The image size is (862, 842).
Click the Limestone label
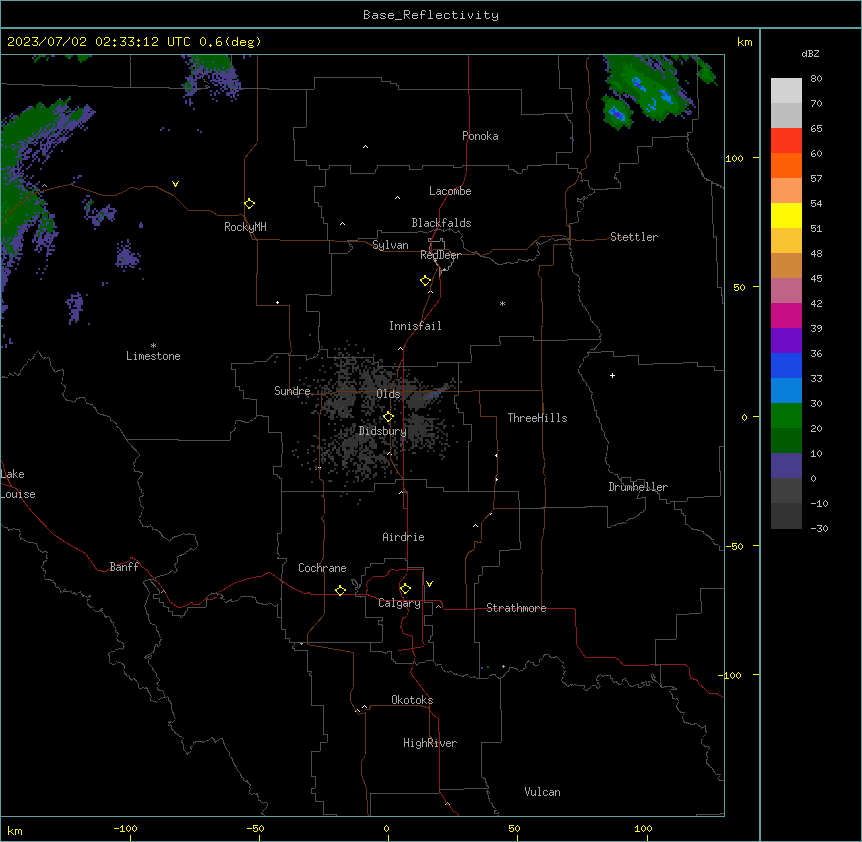153,356
